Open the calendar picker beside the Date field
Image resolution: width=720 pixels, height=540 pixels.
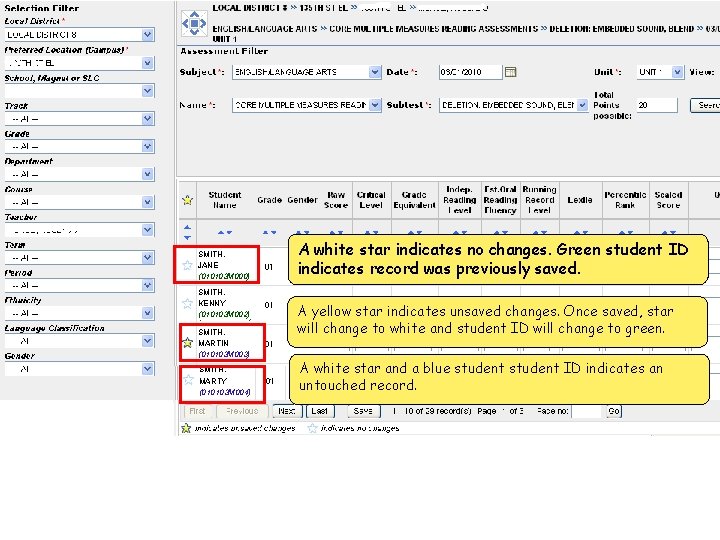tap(510, 72)
